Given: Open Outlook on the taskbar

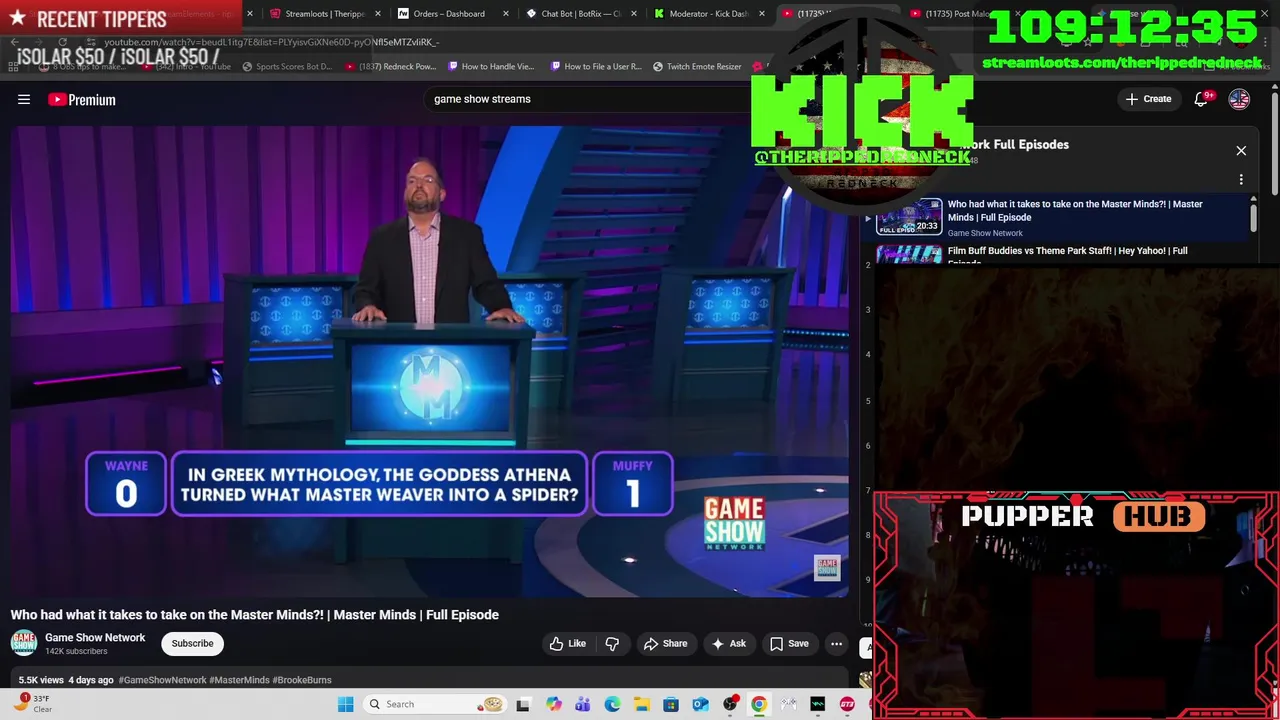Looking at the screenshot, I should 700,704.
